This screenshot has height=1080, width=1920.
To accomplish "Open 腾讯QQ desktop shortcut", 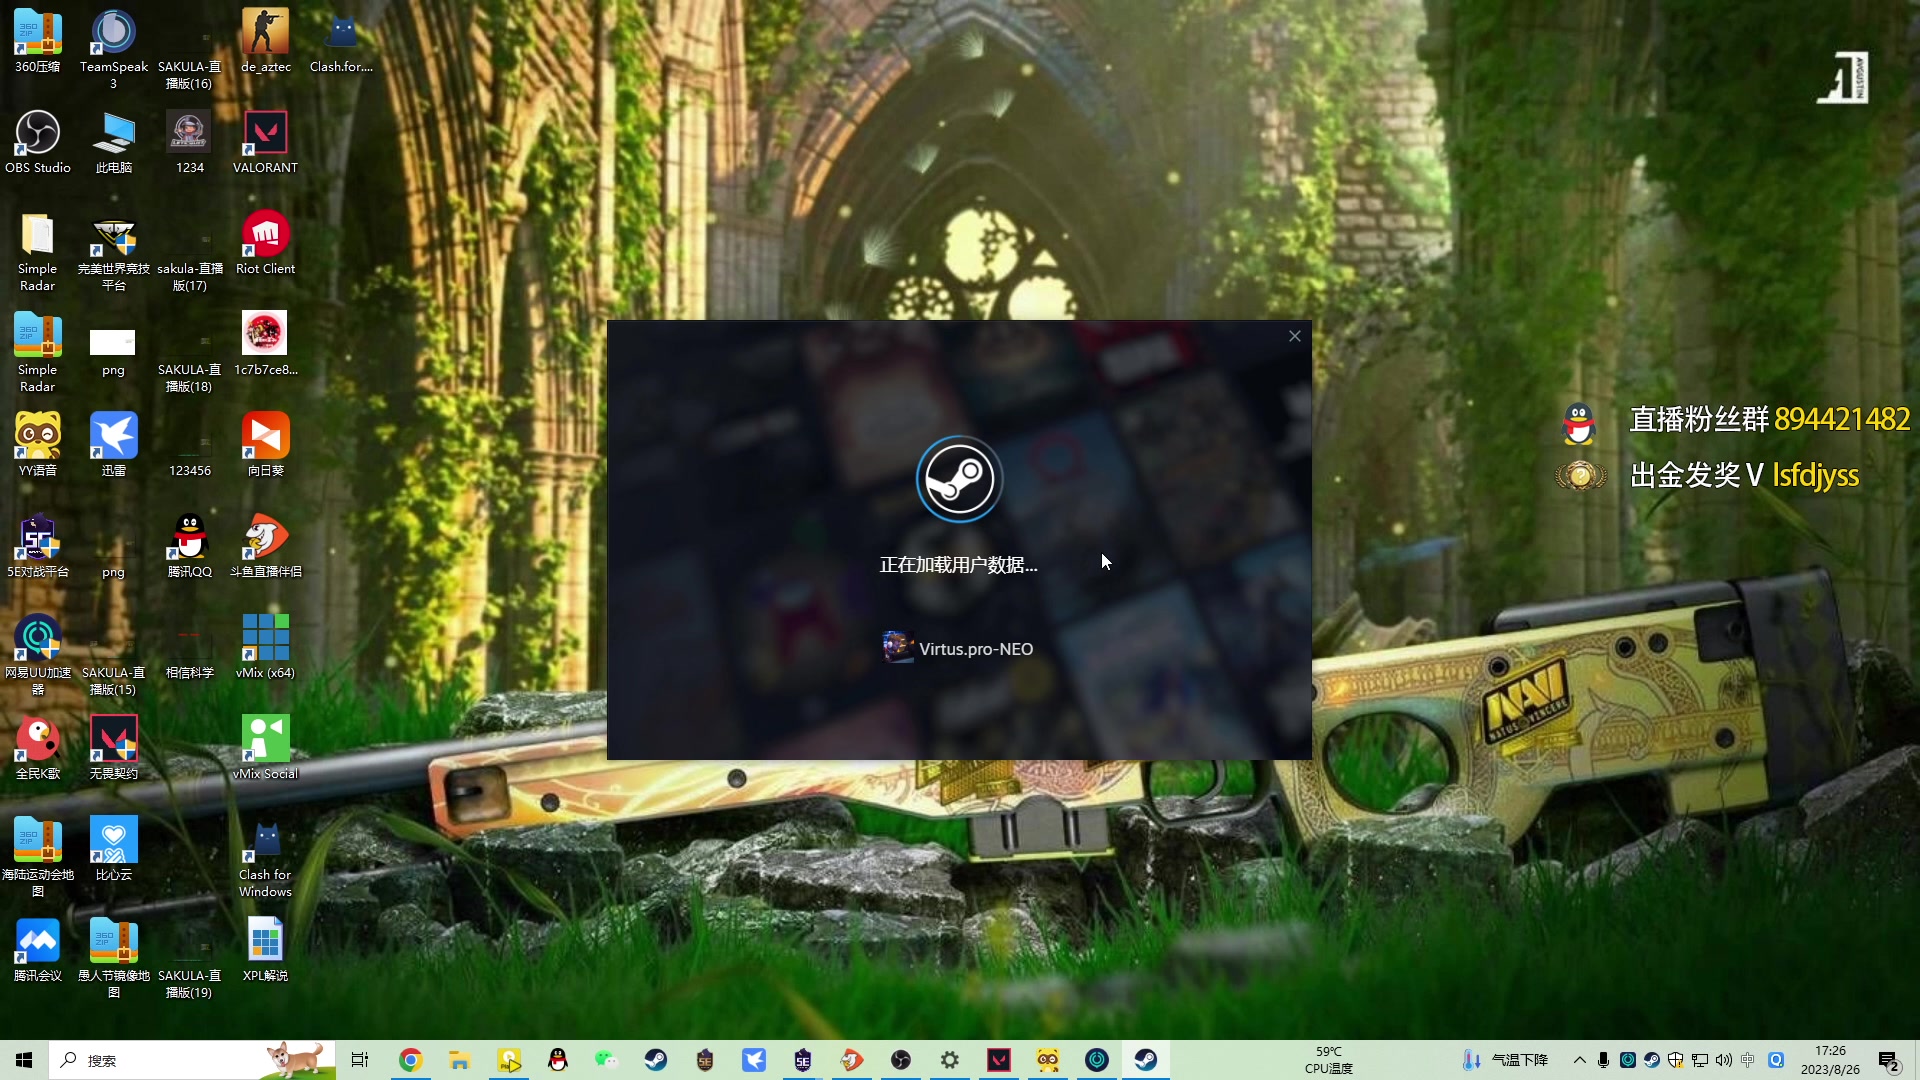I will [189, 546].
